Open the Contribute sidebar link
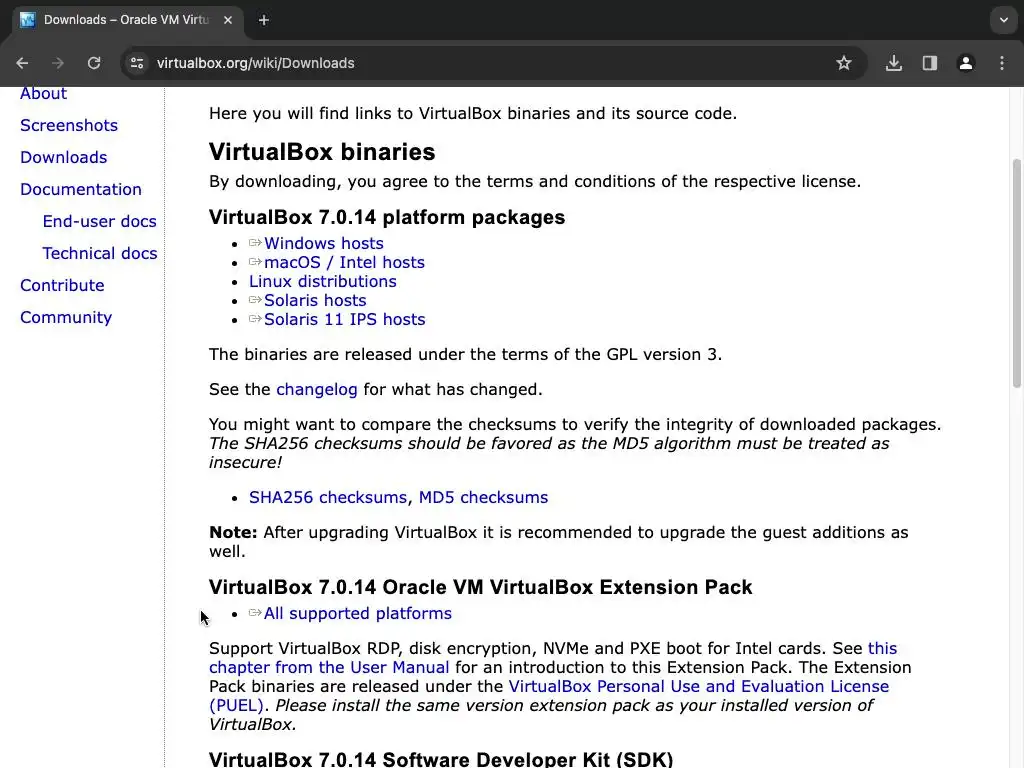This screenshot has height=768, width=1024. (x=62, y=285)
